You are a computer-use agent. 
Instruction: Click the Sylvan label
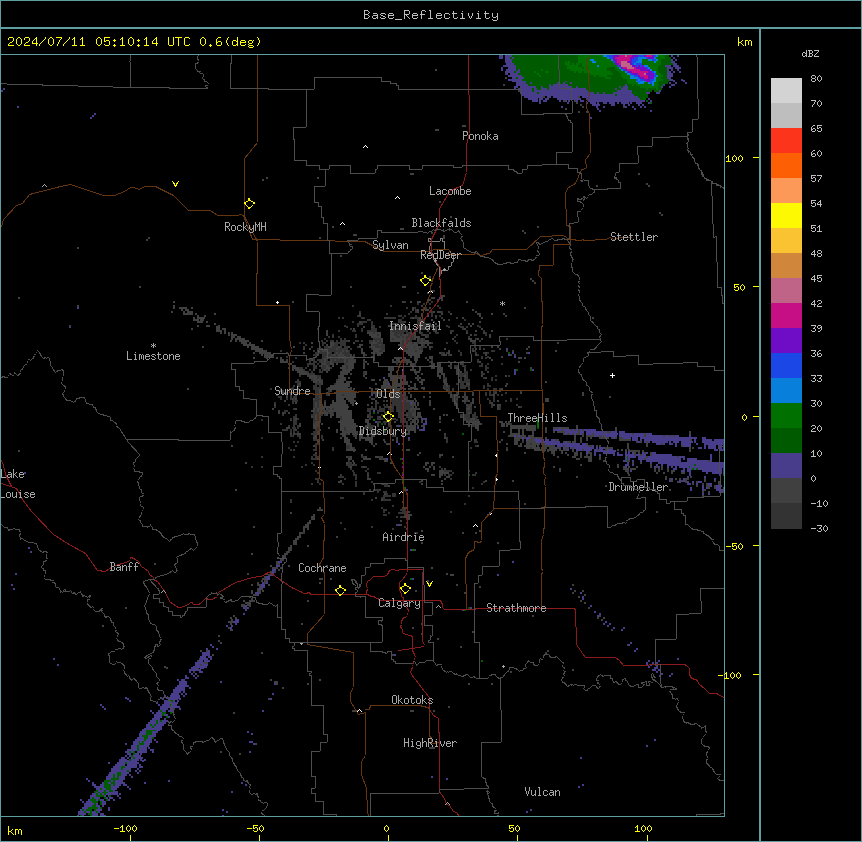tap(390, 245)
